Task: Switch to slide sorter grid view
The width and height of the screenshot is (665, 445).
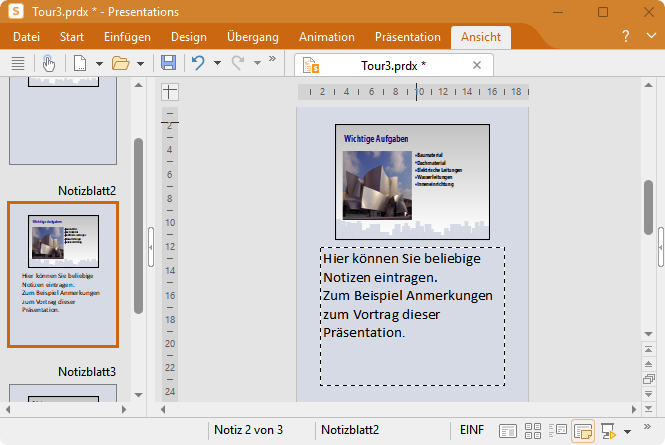Action: (533, 430)
